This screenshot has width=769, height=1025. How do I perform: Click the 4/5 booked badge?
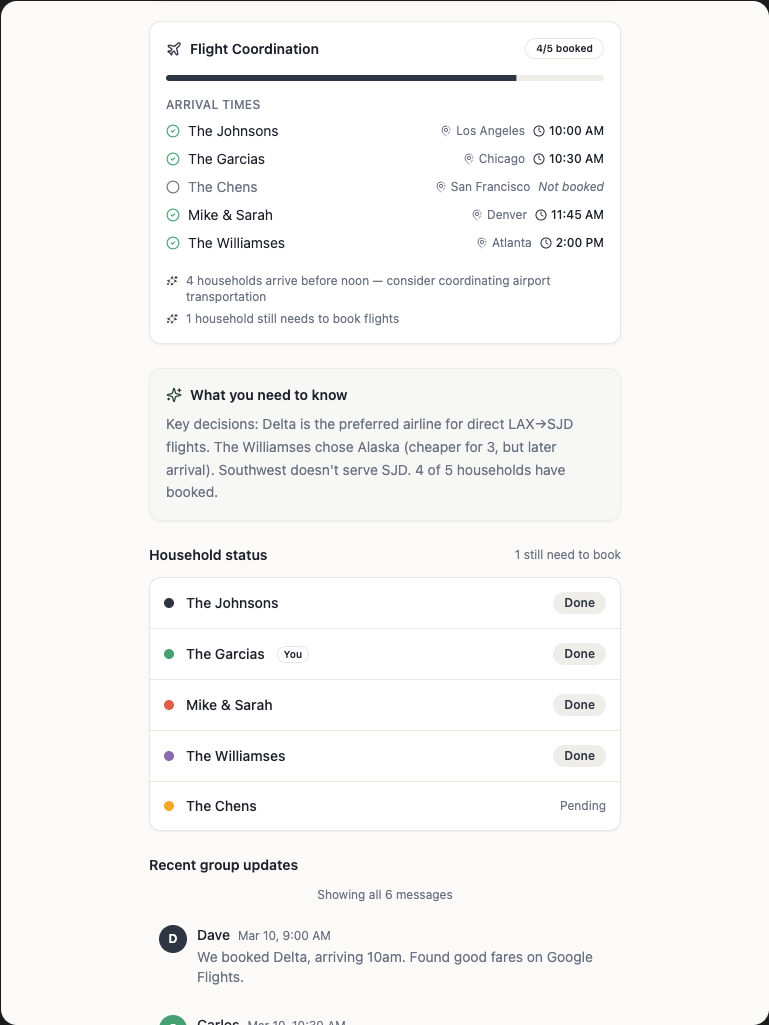(564, 48)
